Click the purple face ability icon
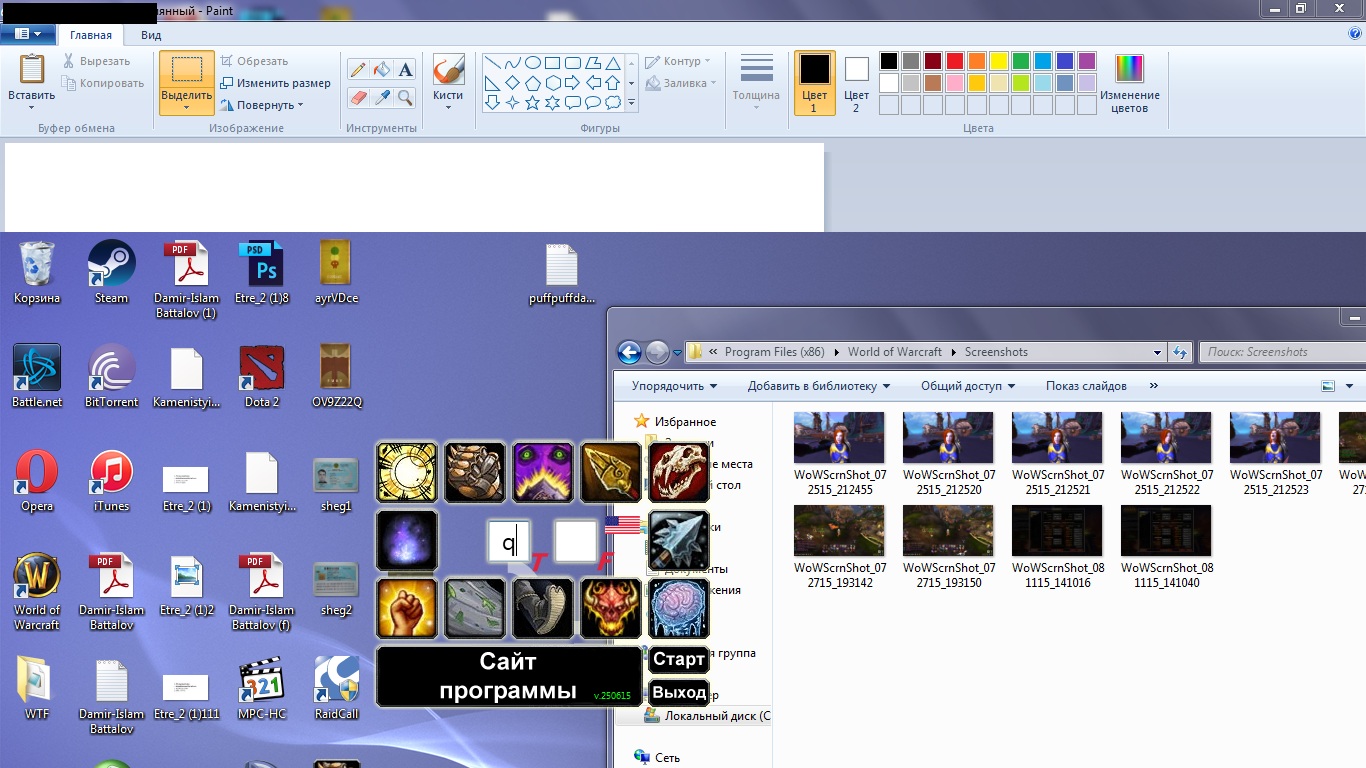Image resolution: width=1366 pixels, height=768 pixels. coord(543,472)
